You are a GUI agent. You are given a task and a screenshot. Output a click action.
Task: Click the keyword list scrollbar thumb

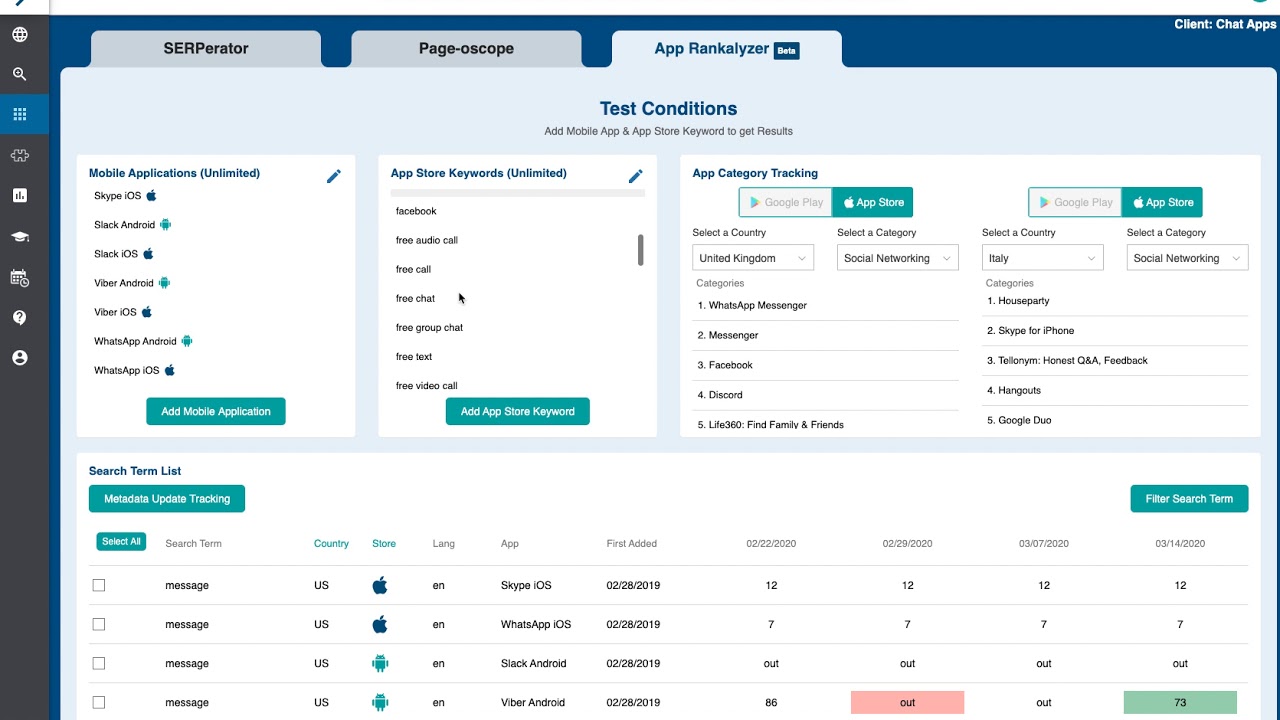pos(640,250)
